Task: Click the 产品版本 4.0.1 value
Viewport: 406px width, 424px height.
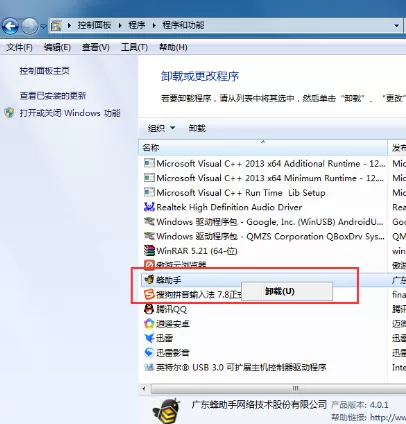Action: pos(379,405)
